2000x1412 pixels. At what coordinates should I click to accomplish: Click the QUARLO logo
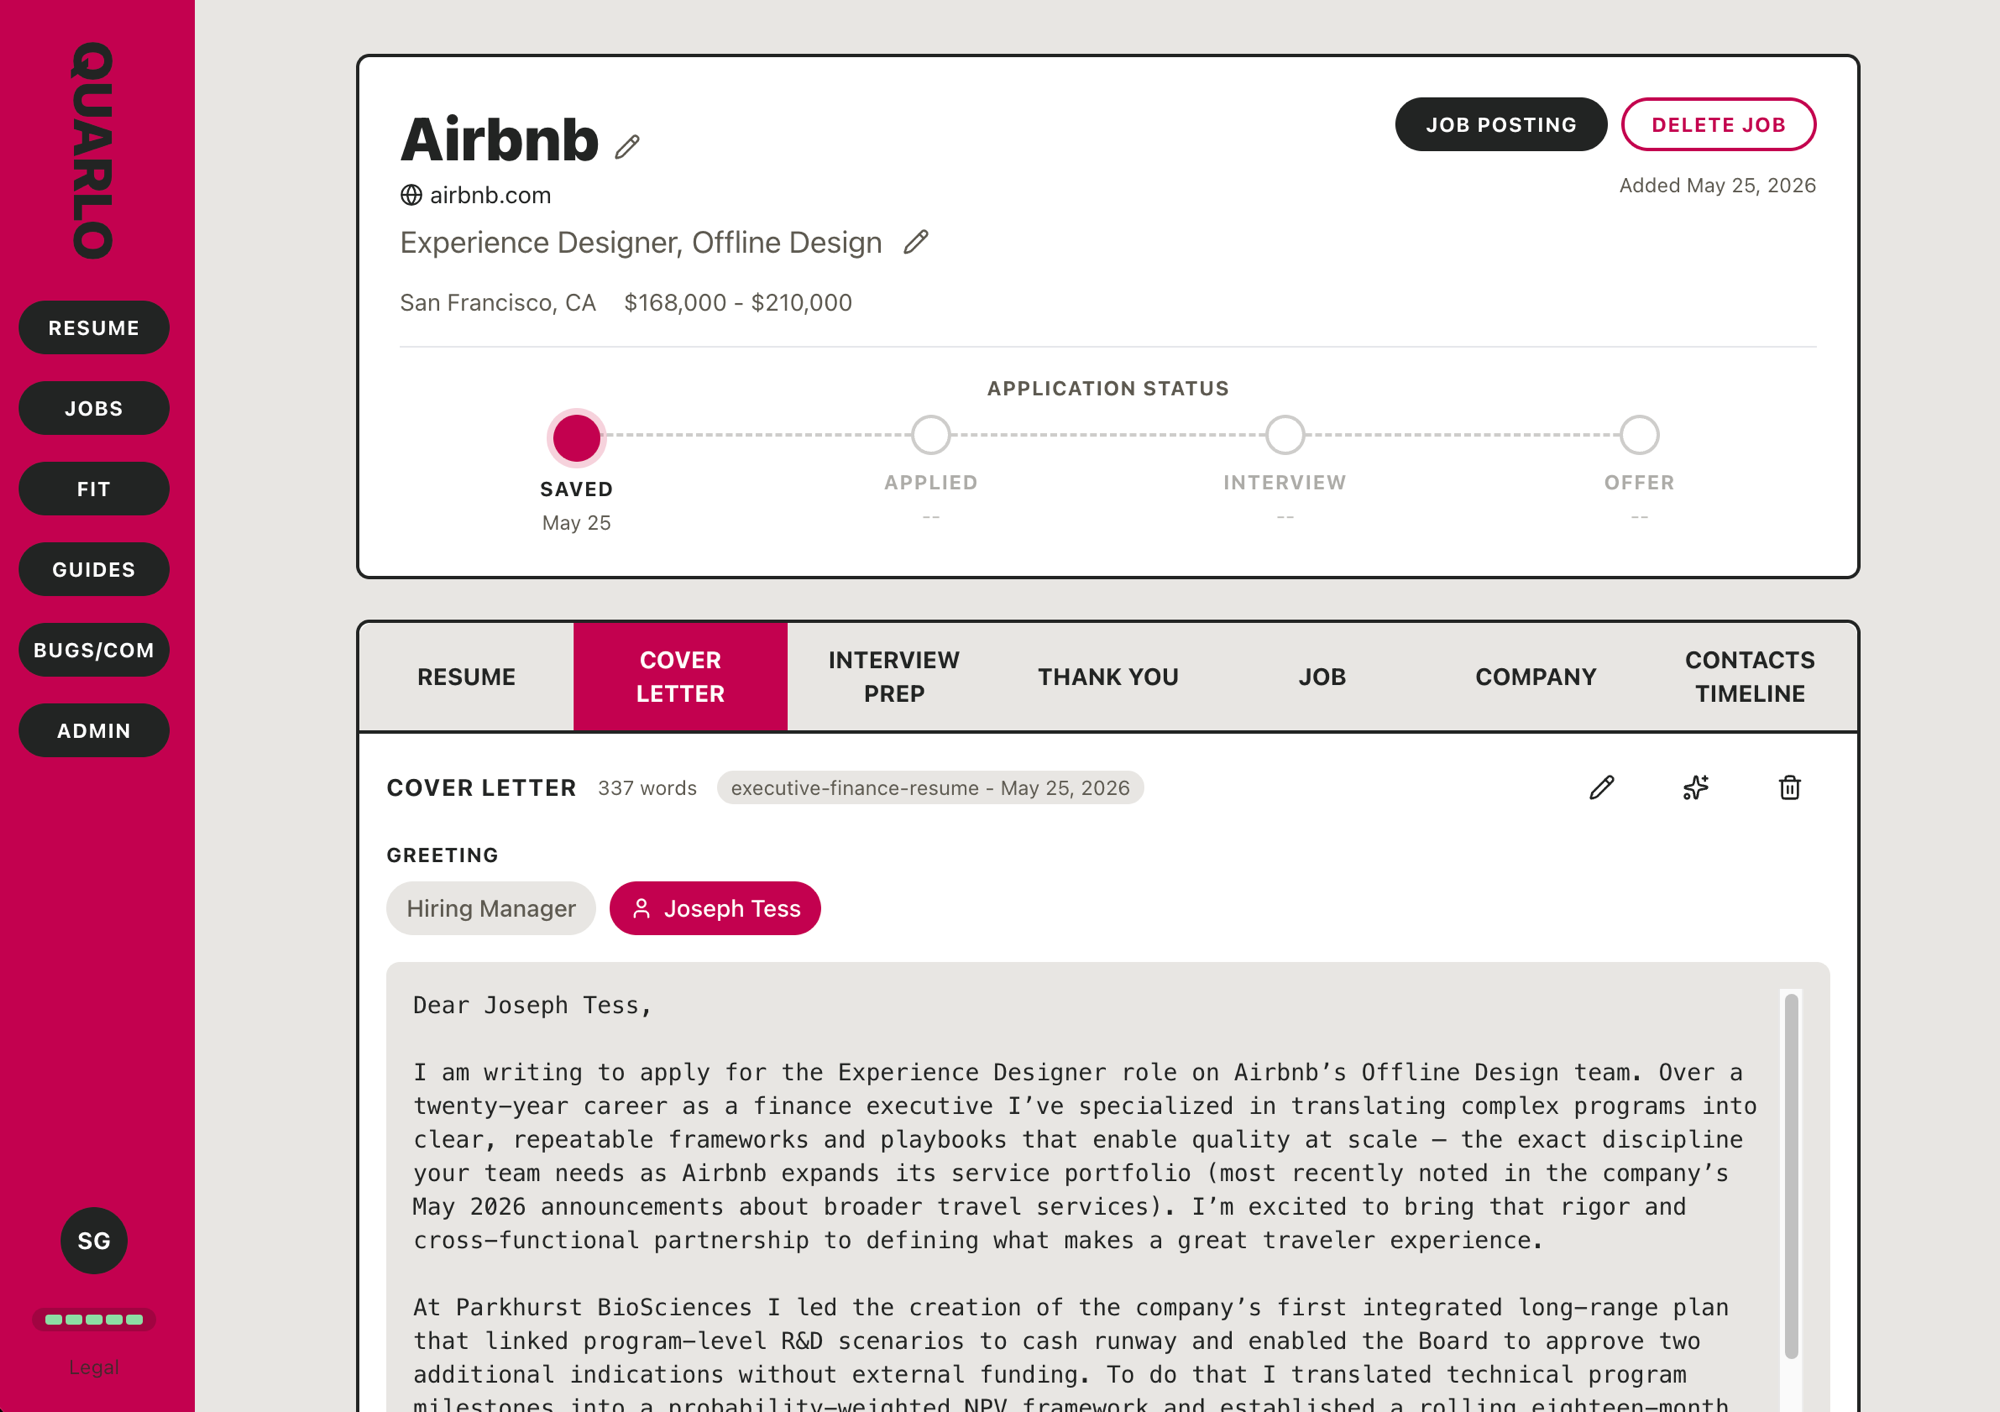(93, 150)
